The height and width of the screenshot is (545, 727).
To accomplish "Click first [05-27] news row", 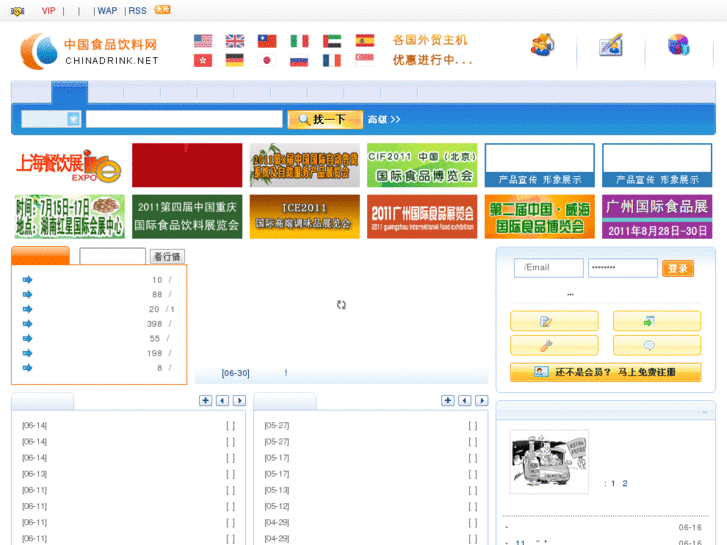I will 370,425.
